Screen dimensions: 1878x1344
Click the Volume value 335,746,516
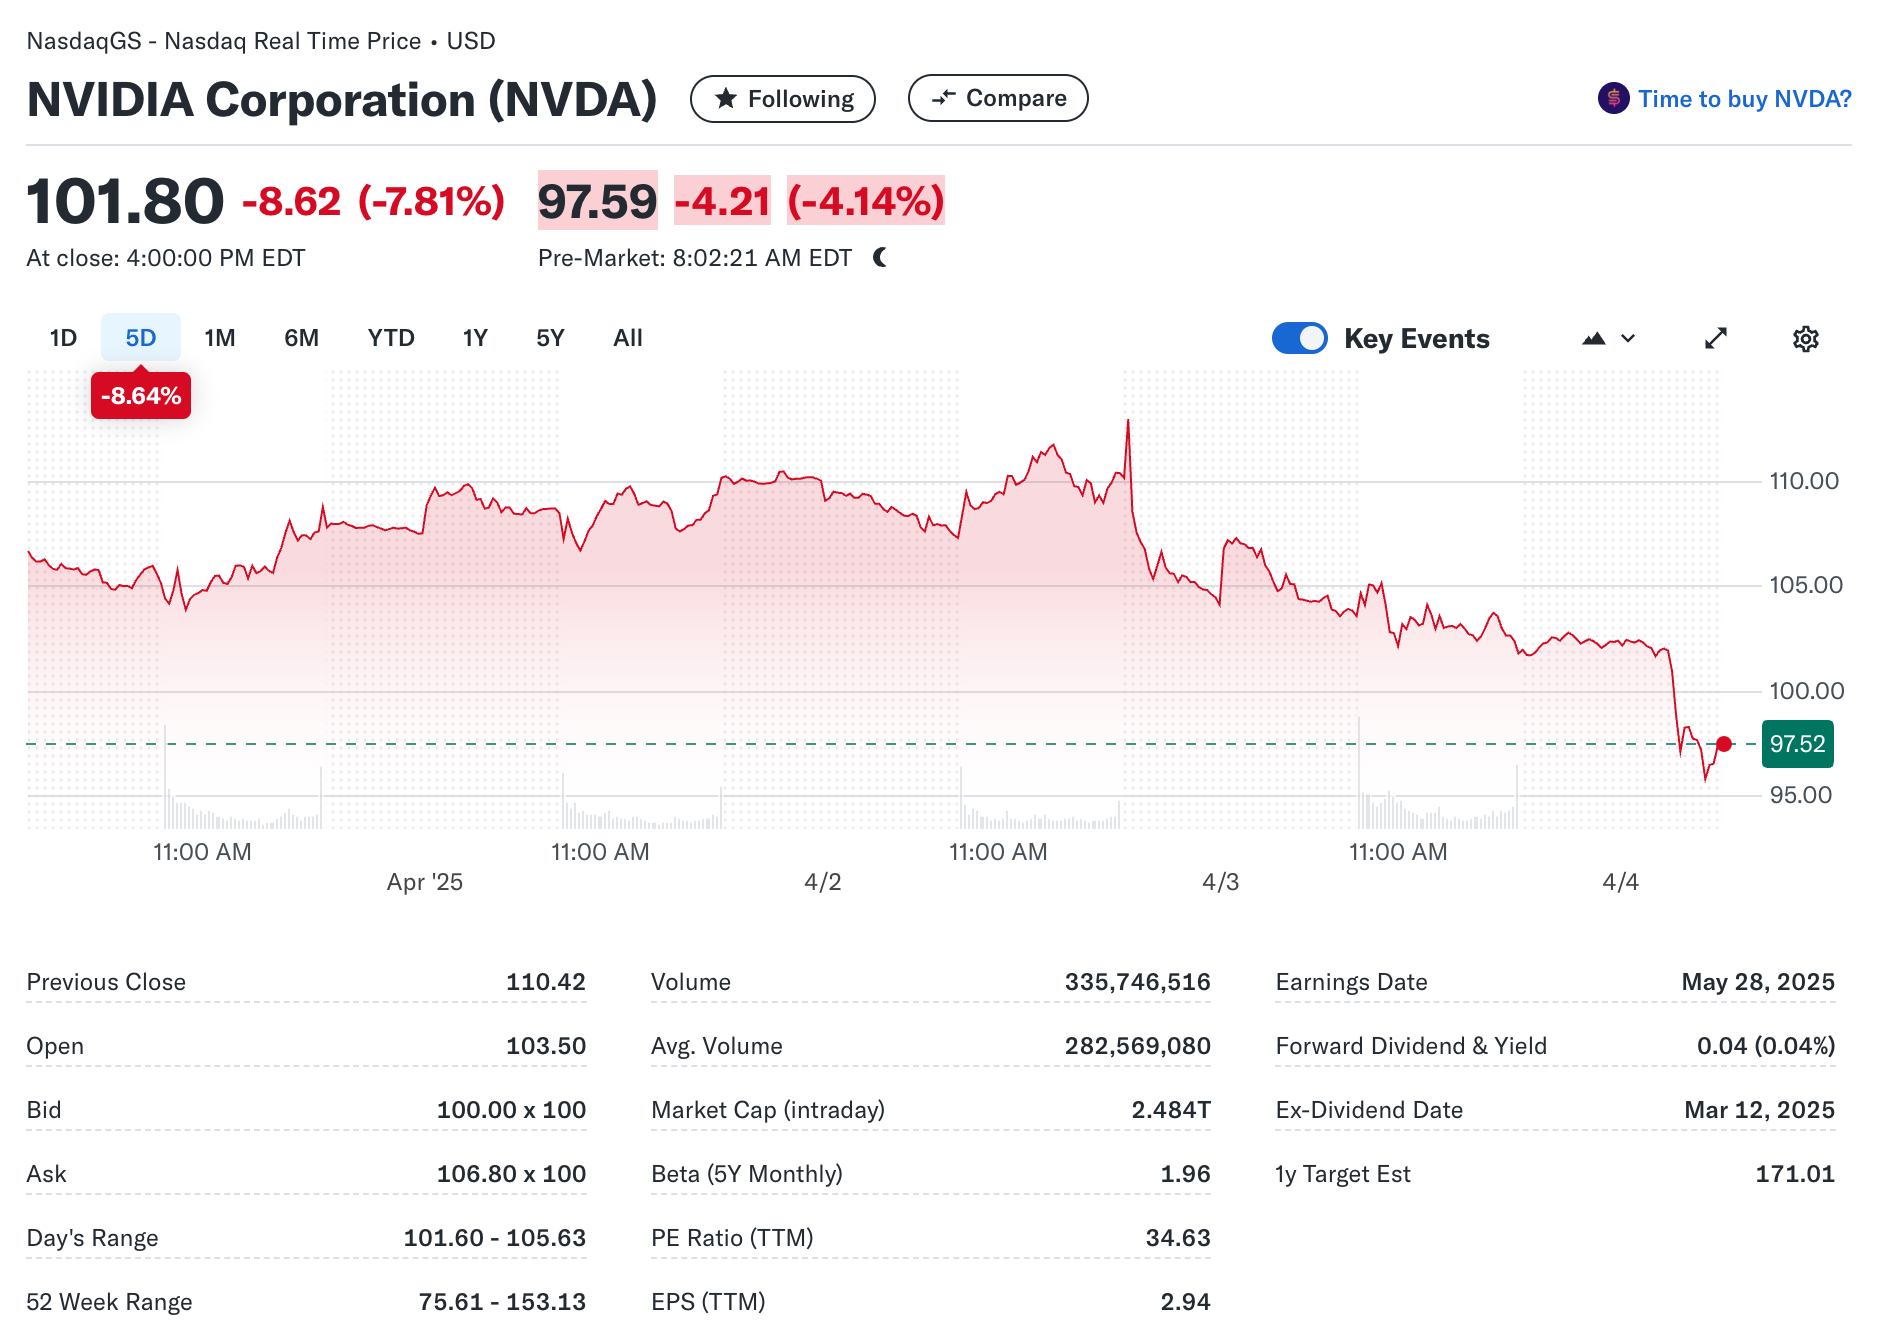[x=1138, y=982]
